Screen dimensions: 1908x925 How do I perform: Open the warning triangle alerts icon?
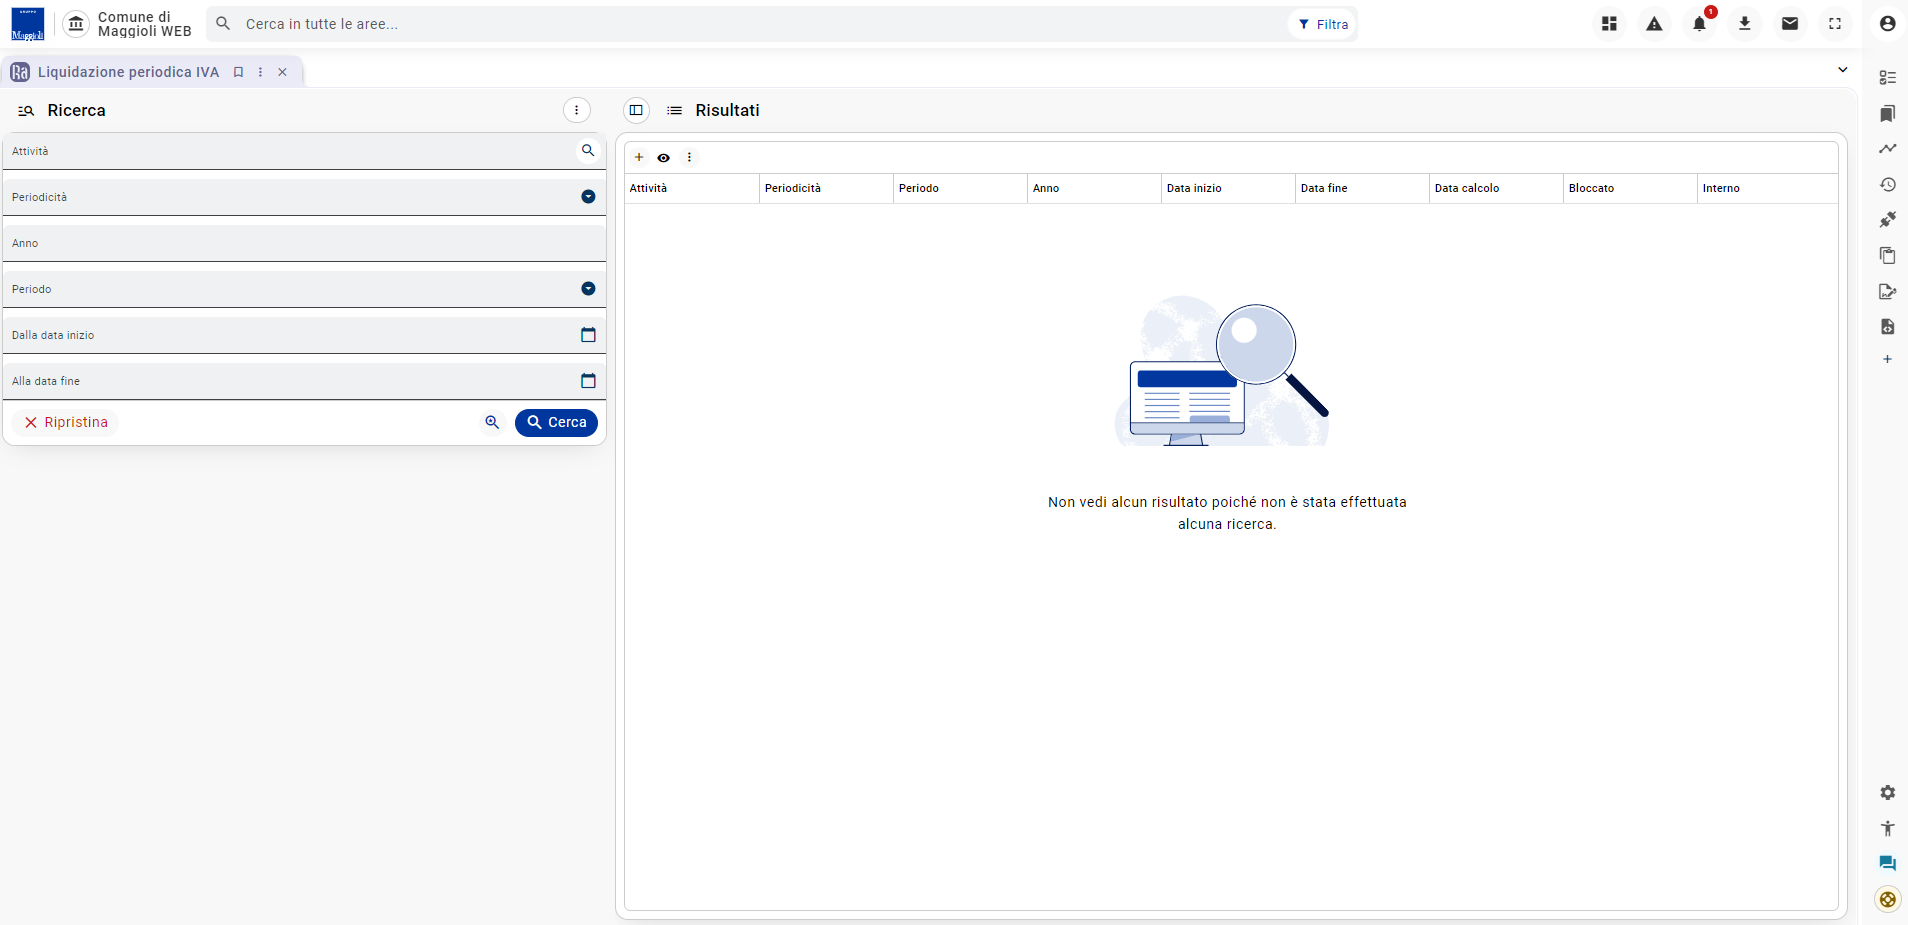point(1654,24)
